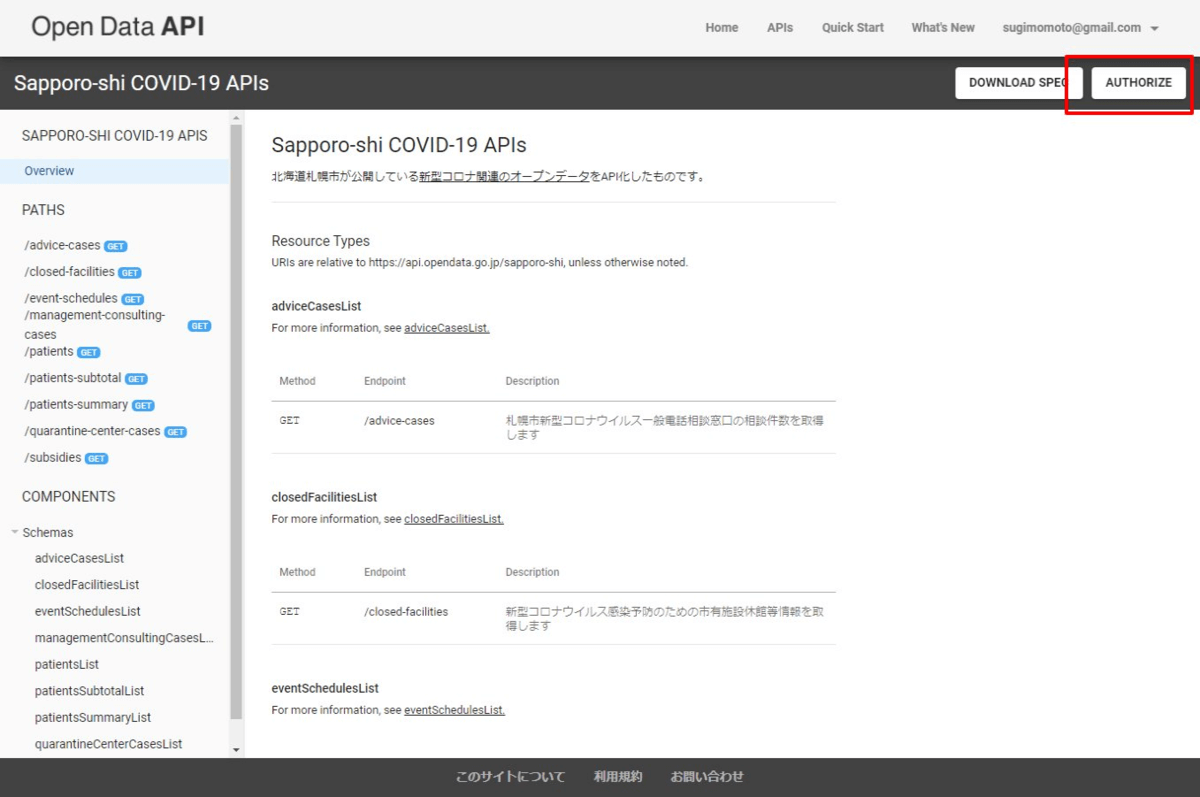Image resolution: width=1200 pixels, height=797 pixels.
Task: Open the /management-consulting-cases path
Action: (94, 325)
